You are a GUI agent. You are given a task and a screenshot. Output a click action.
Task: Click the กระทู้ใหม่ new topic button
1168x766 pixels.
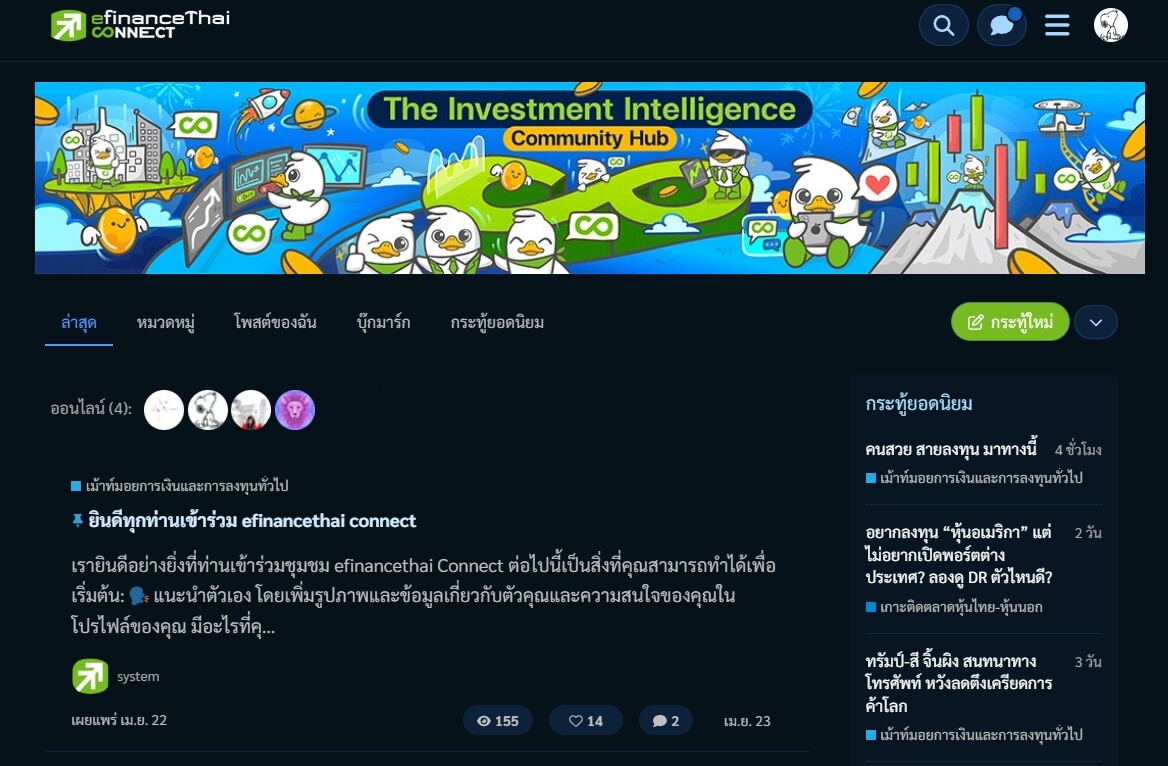[x=1010, y=322]
